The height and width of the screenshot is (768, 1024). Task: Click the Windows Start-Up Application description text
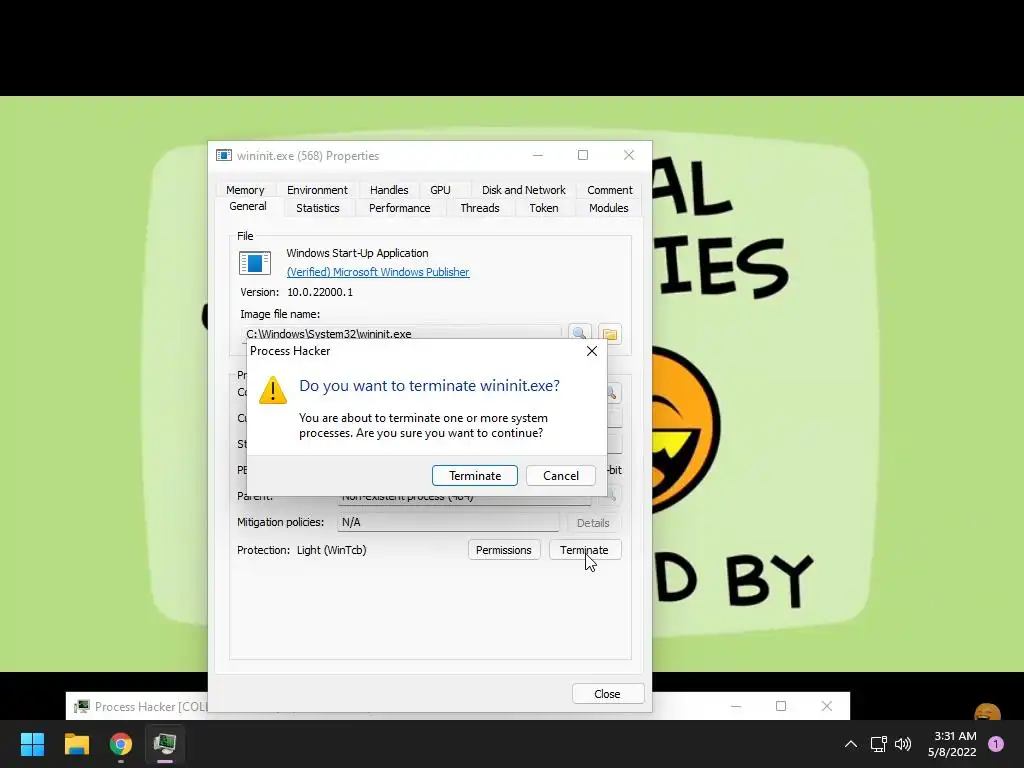point(357,253)
